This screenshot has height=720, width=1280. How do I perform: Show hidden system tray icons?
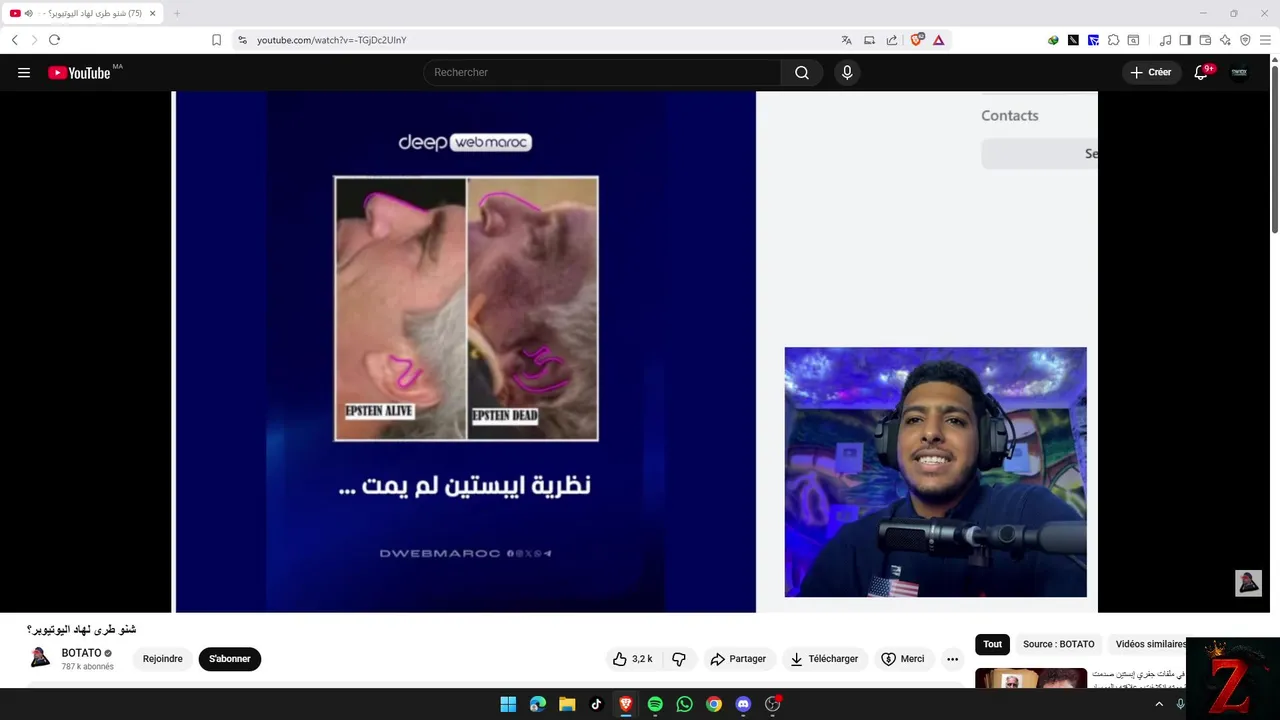click(x=1159, y=704)
